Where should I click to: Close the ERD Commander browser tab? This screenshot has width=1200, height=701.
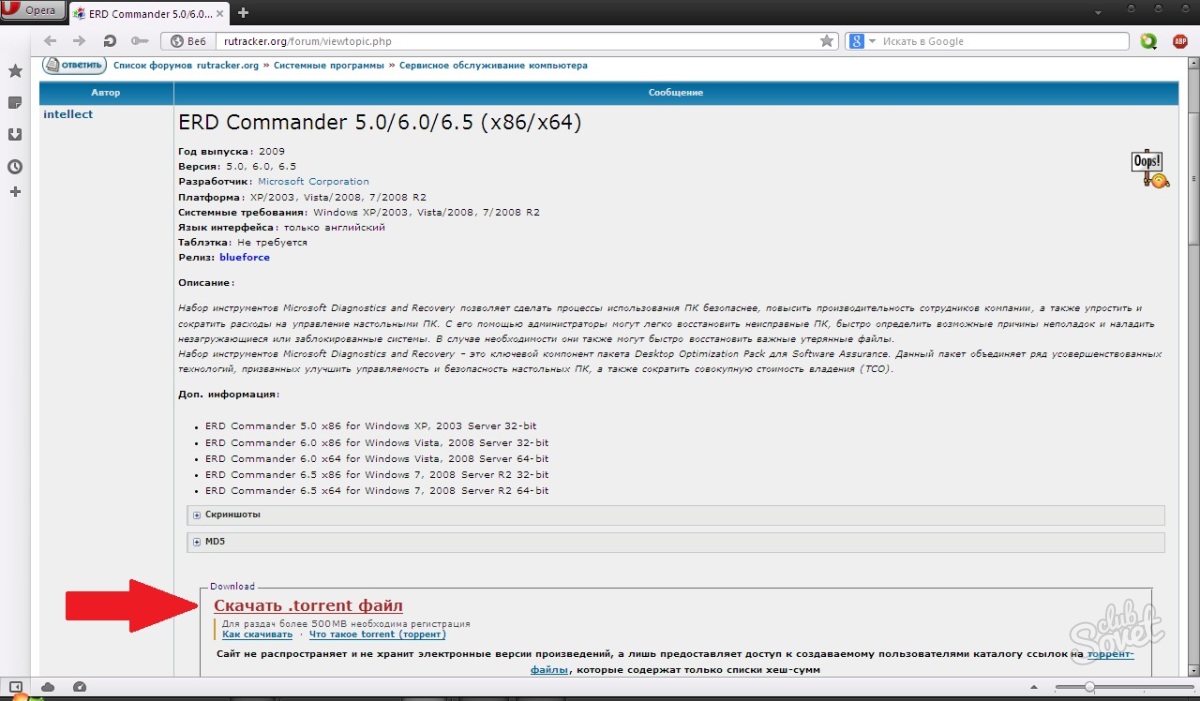point(222,12)
